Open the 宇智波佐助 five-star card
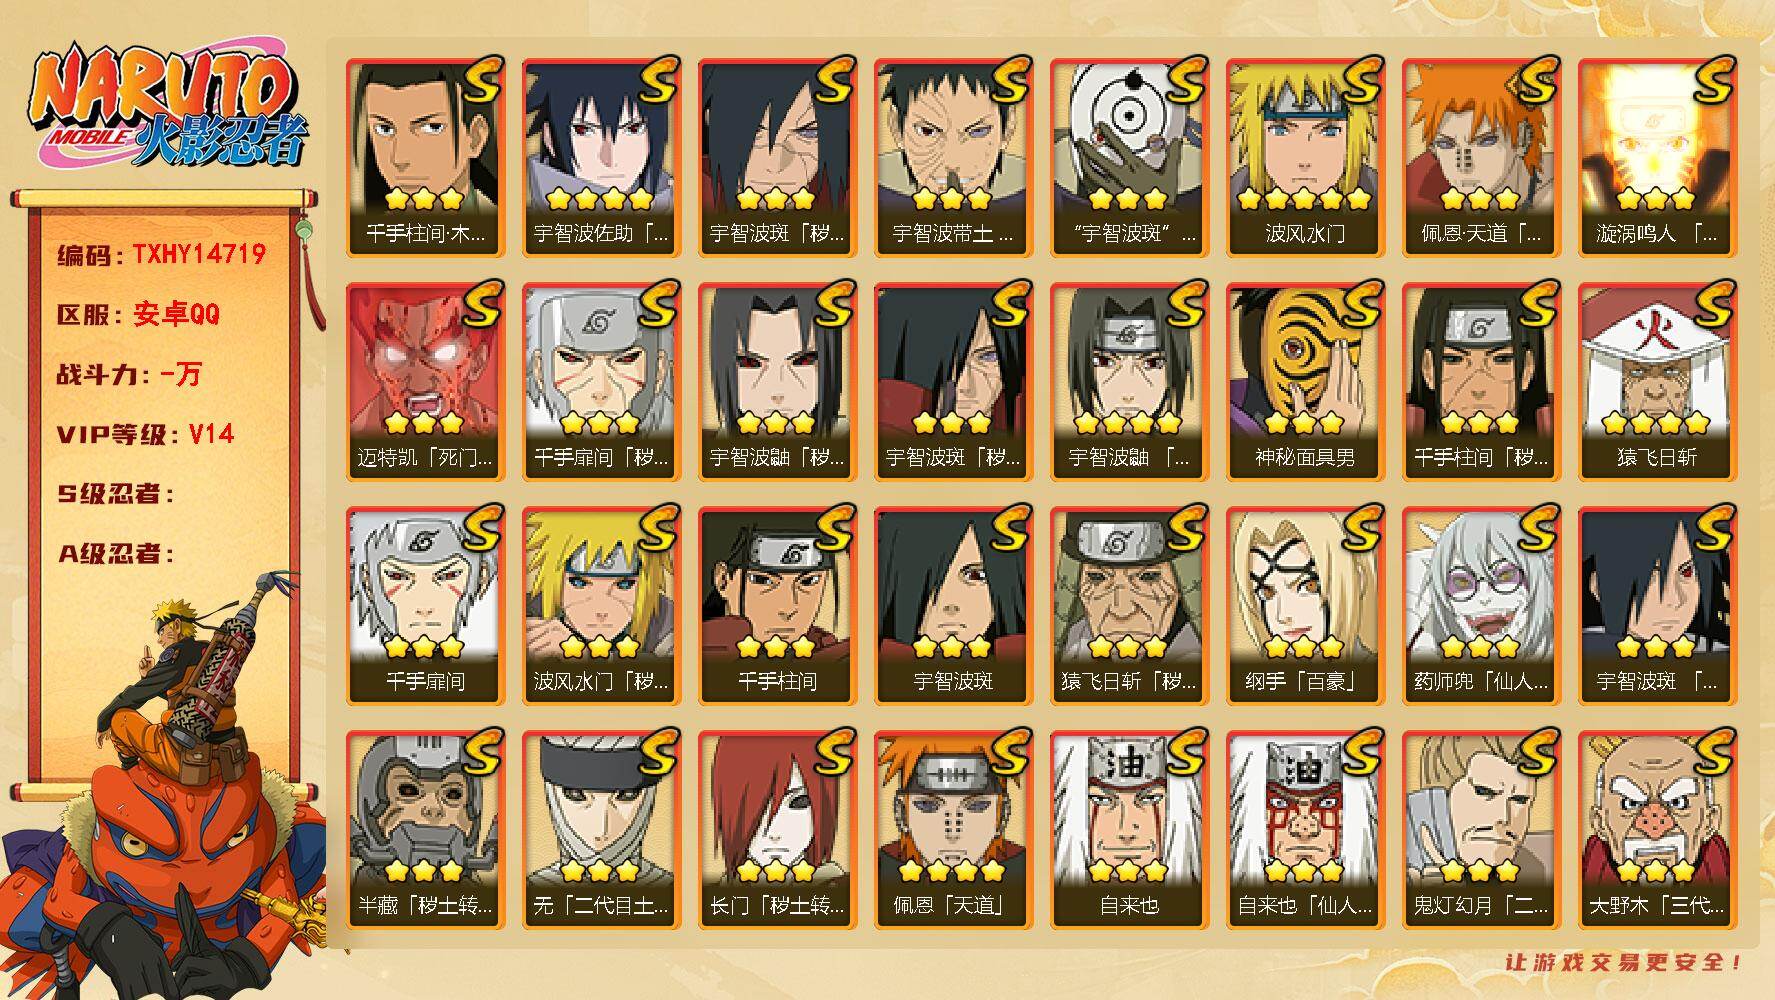The height and width of the screenshot is (1000, 1775). 601,158
